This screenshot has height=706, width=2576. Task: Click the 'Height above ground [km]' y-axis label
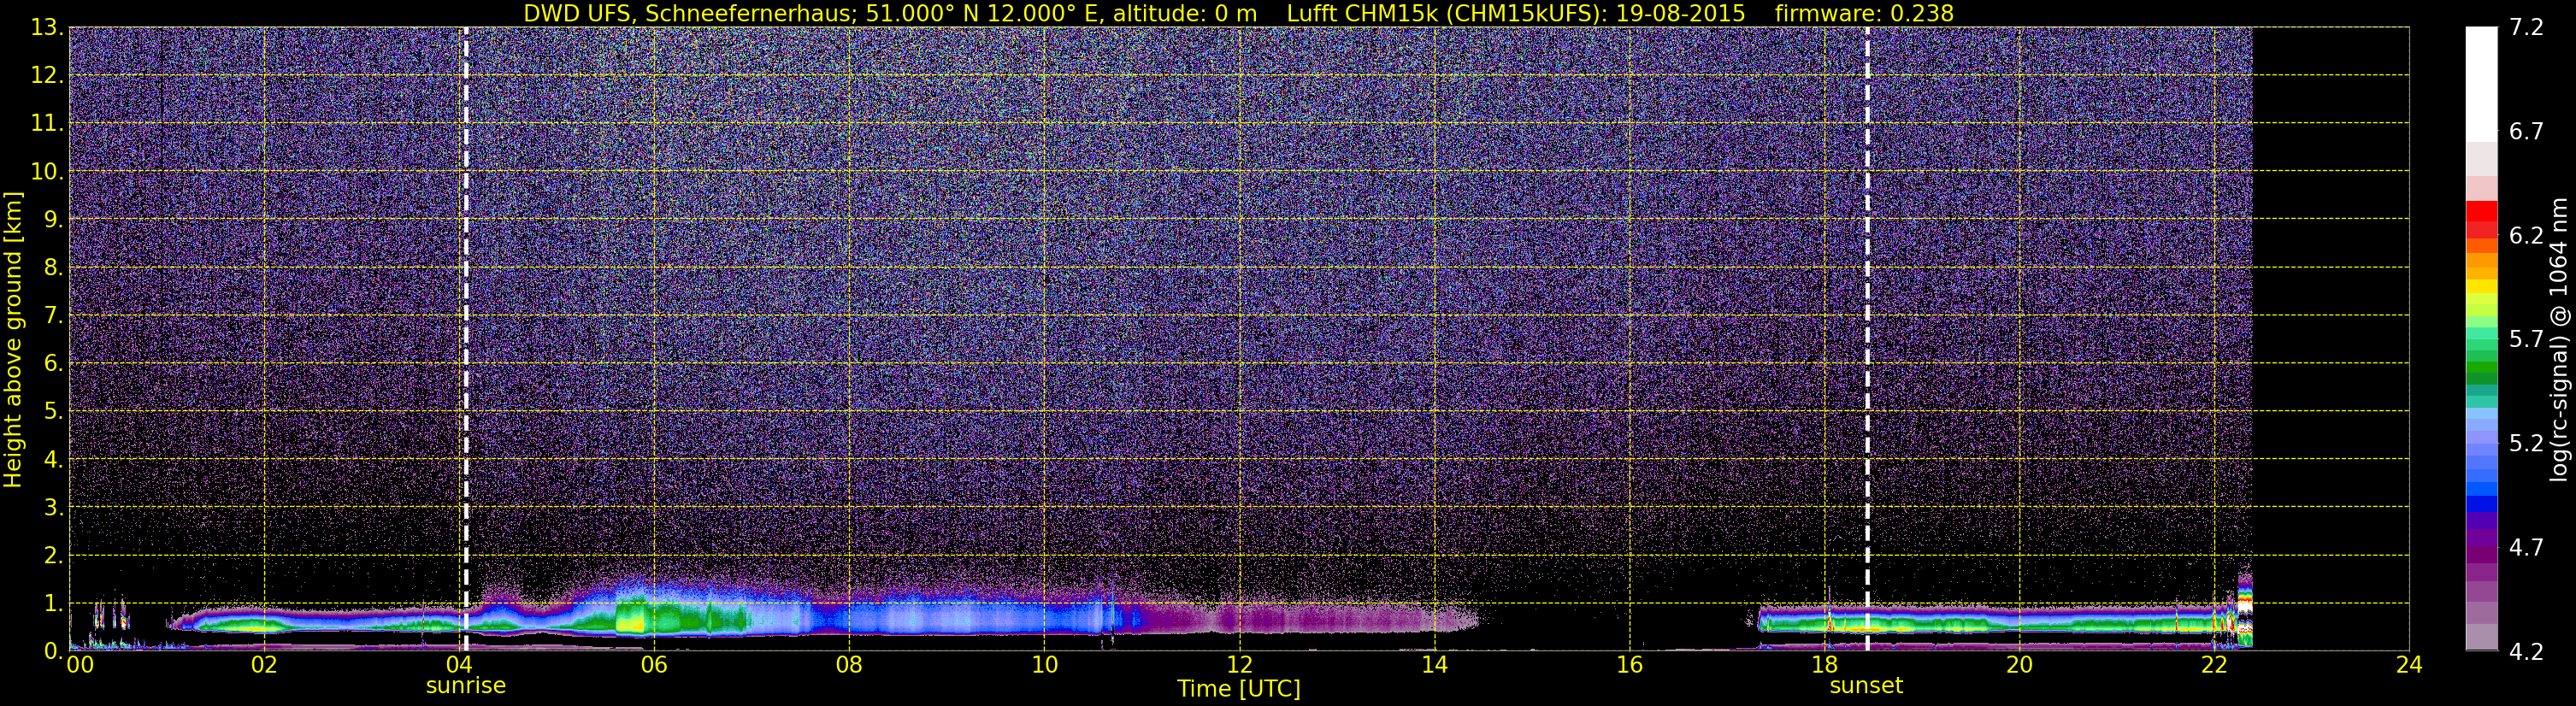[x=13, y=340]
